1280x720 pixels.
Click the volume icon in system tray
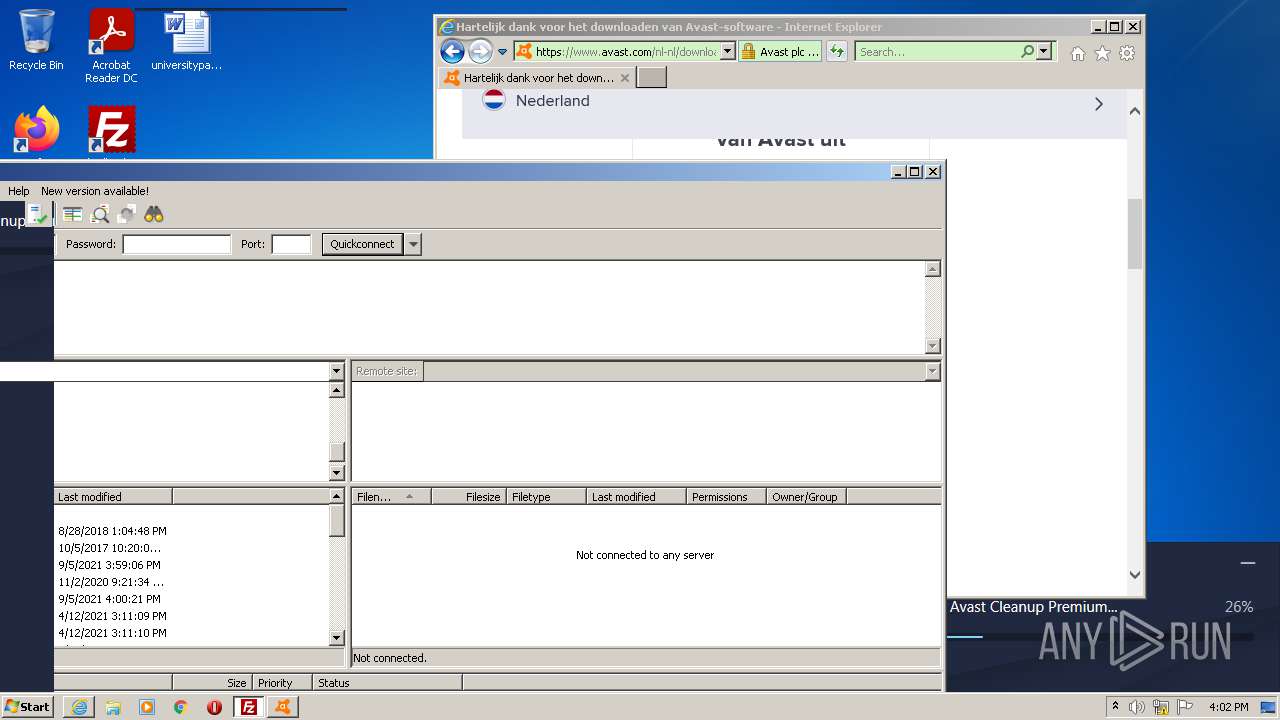click(1137, 707)
